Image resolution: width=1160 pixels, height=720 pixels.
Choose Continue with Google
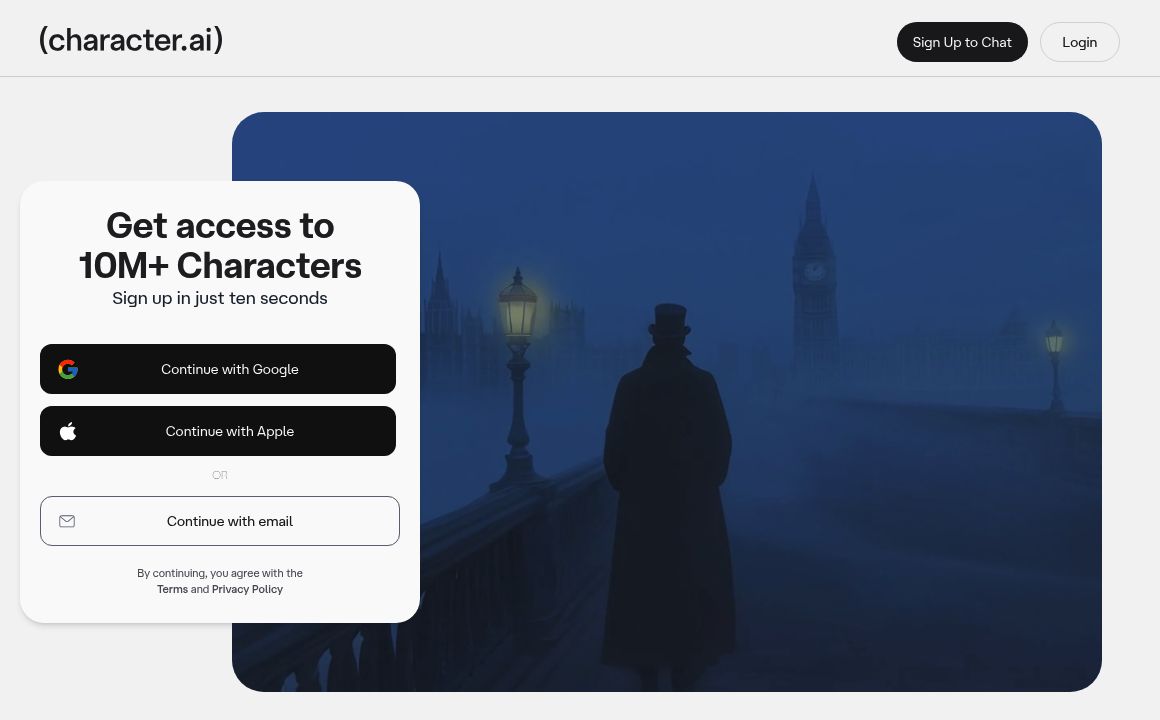218,369
